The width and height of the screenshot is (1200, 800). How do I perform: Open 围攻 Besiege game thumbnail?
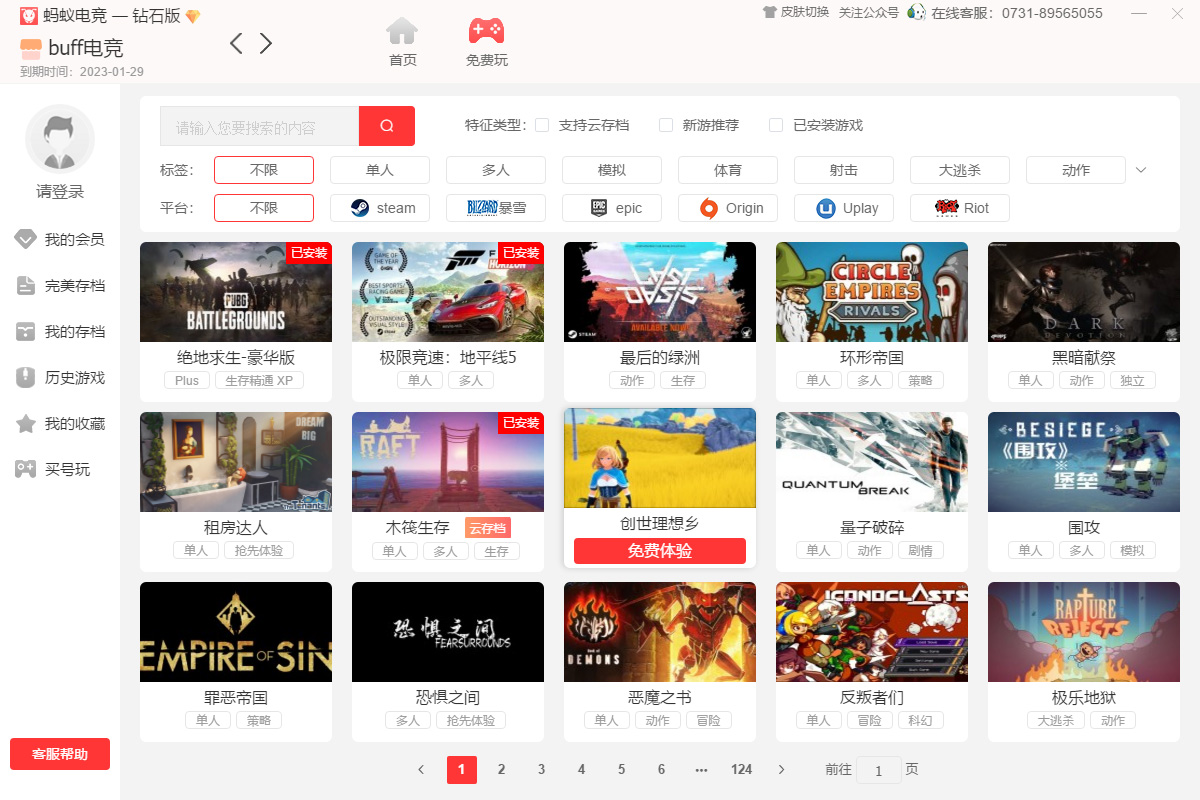[x=1084, y=462]
